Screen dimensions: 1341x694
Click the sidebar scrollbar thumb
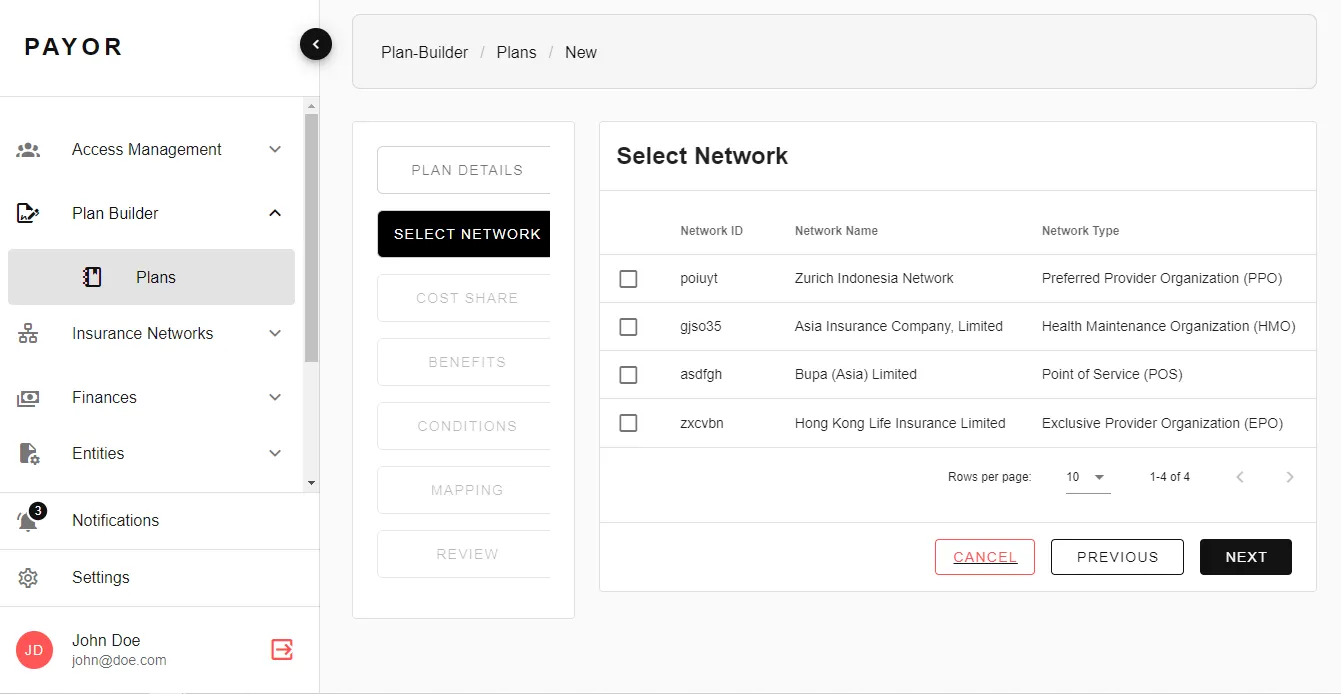(311, 237)
